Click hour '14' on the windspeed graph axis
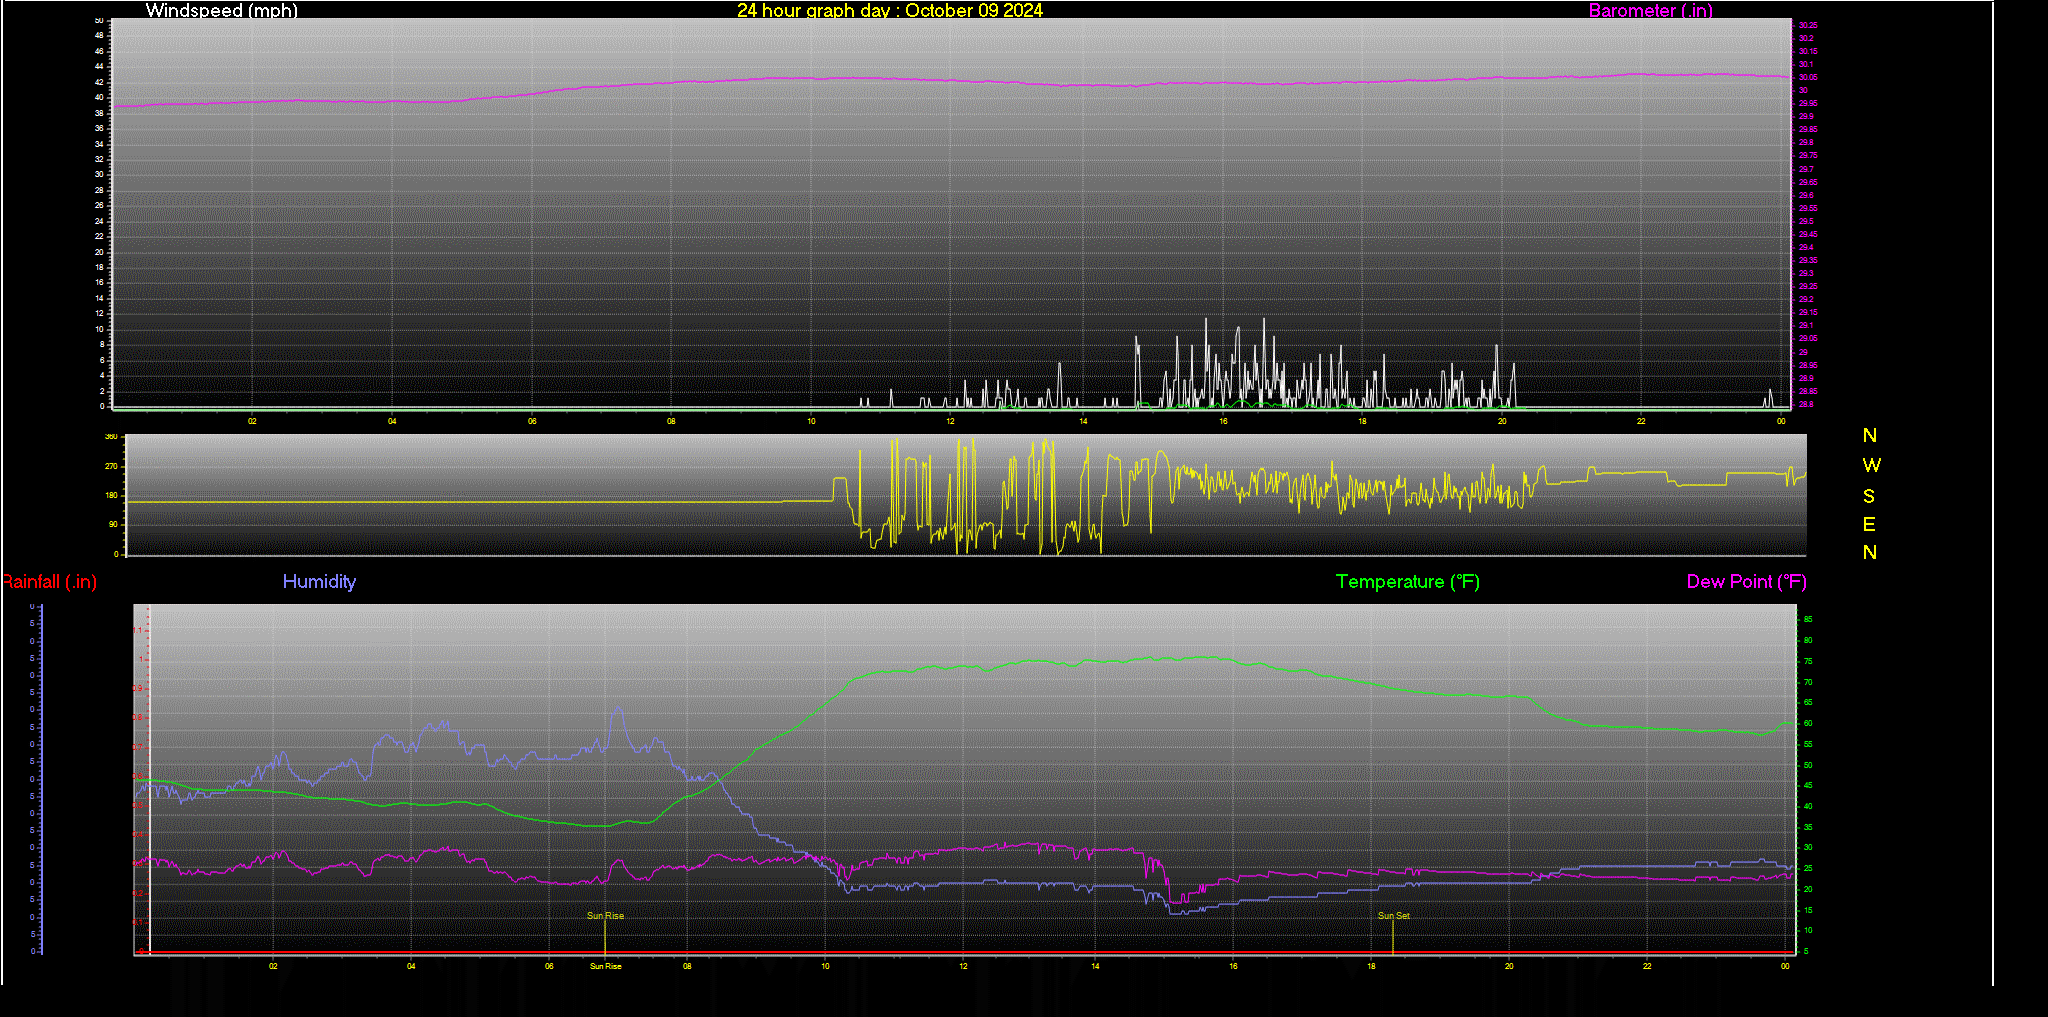Screen dimensions: 2048x1017 click(1083, 421)
